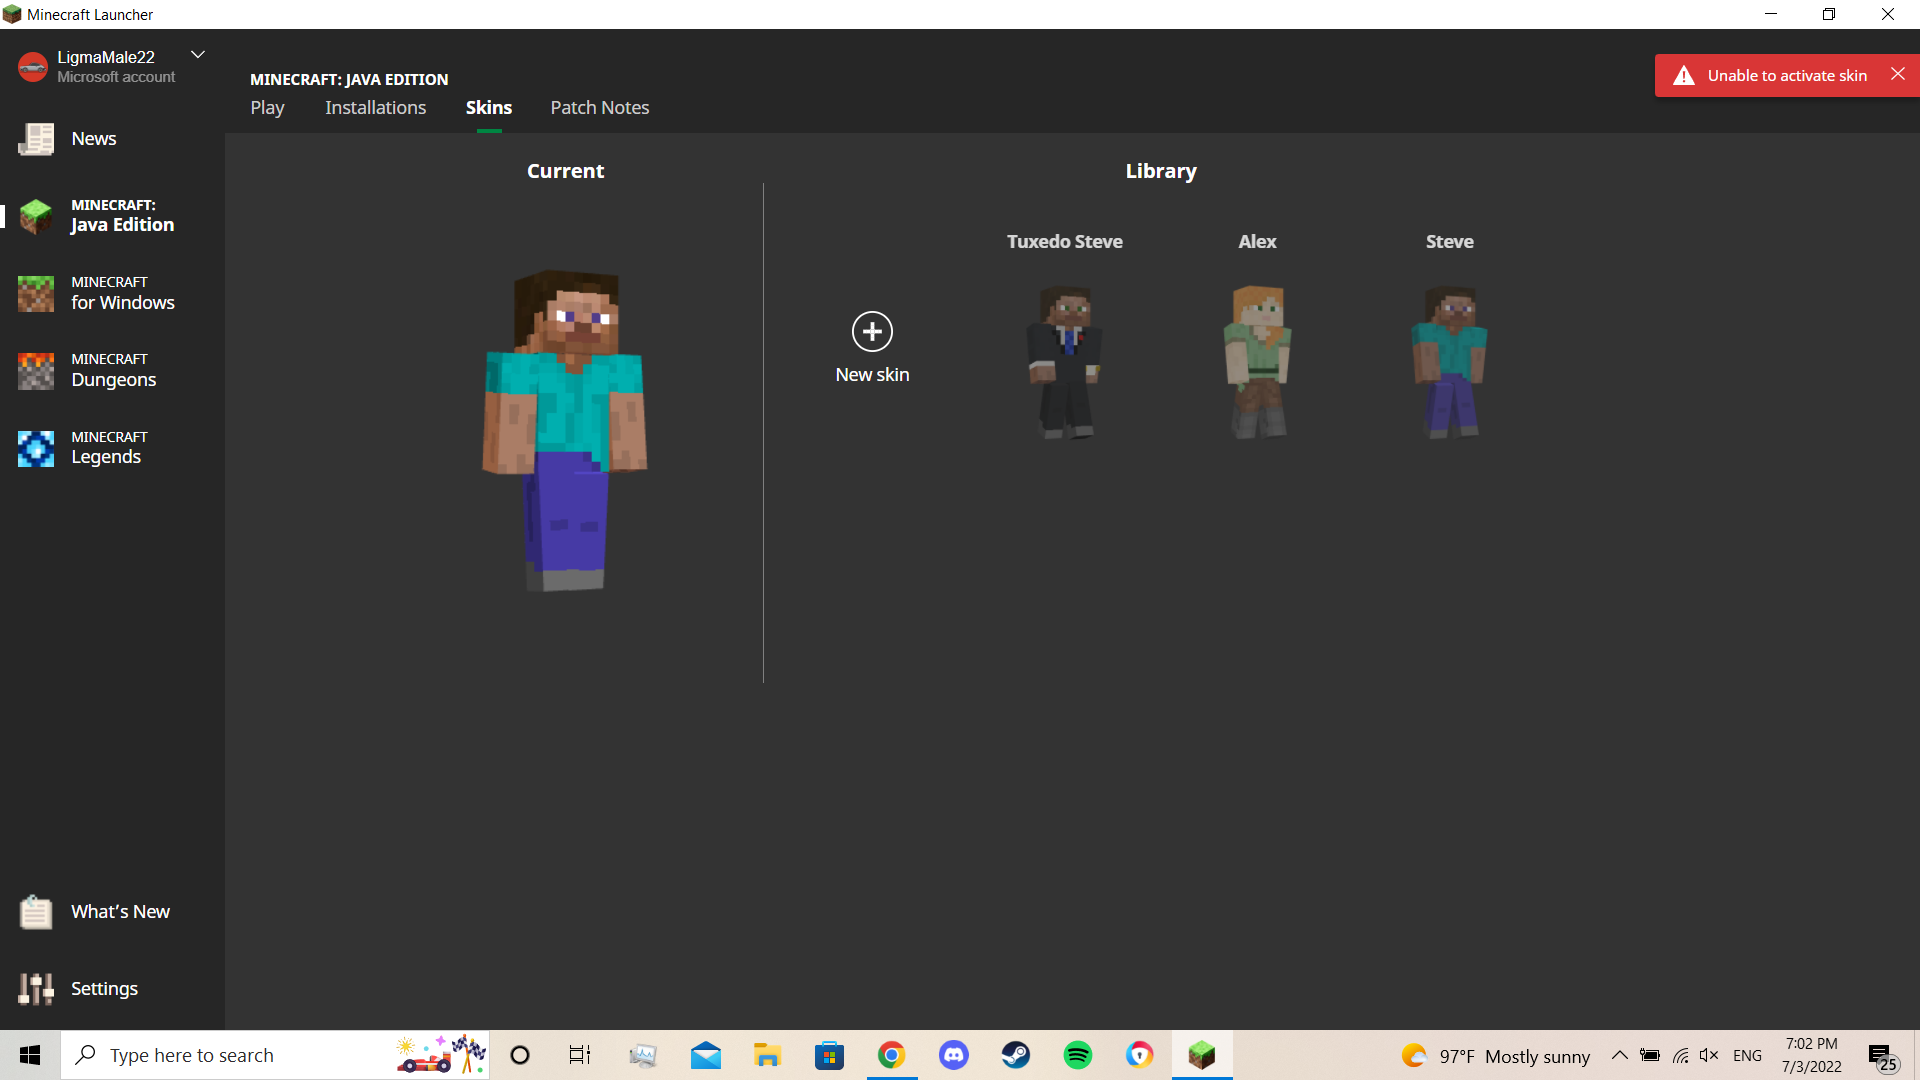The height and width of the screenshot is (1080, 1920).
Task: Pick the Steve skin in library
Action: 1449,362
